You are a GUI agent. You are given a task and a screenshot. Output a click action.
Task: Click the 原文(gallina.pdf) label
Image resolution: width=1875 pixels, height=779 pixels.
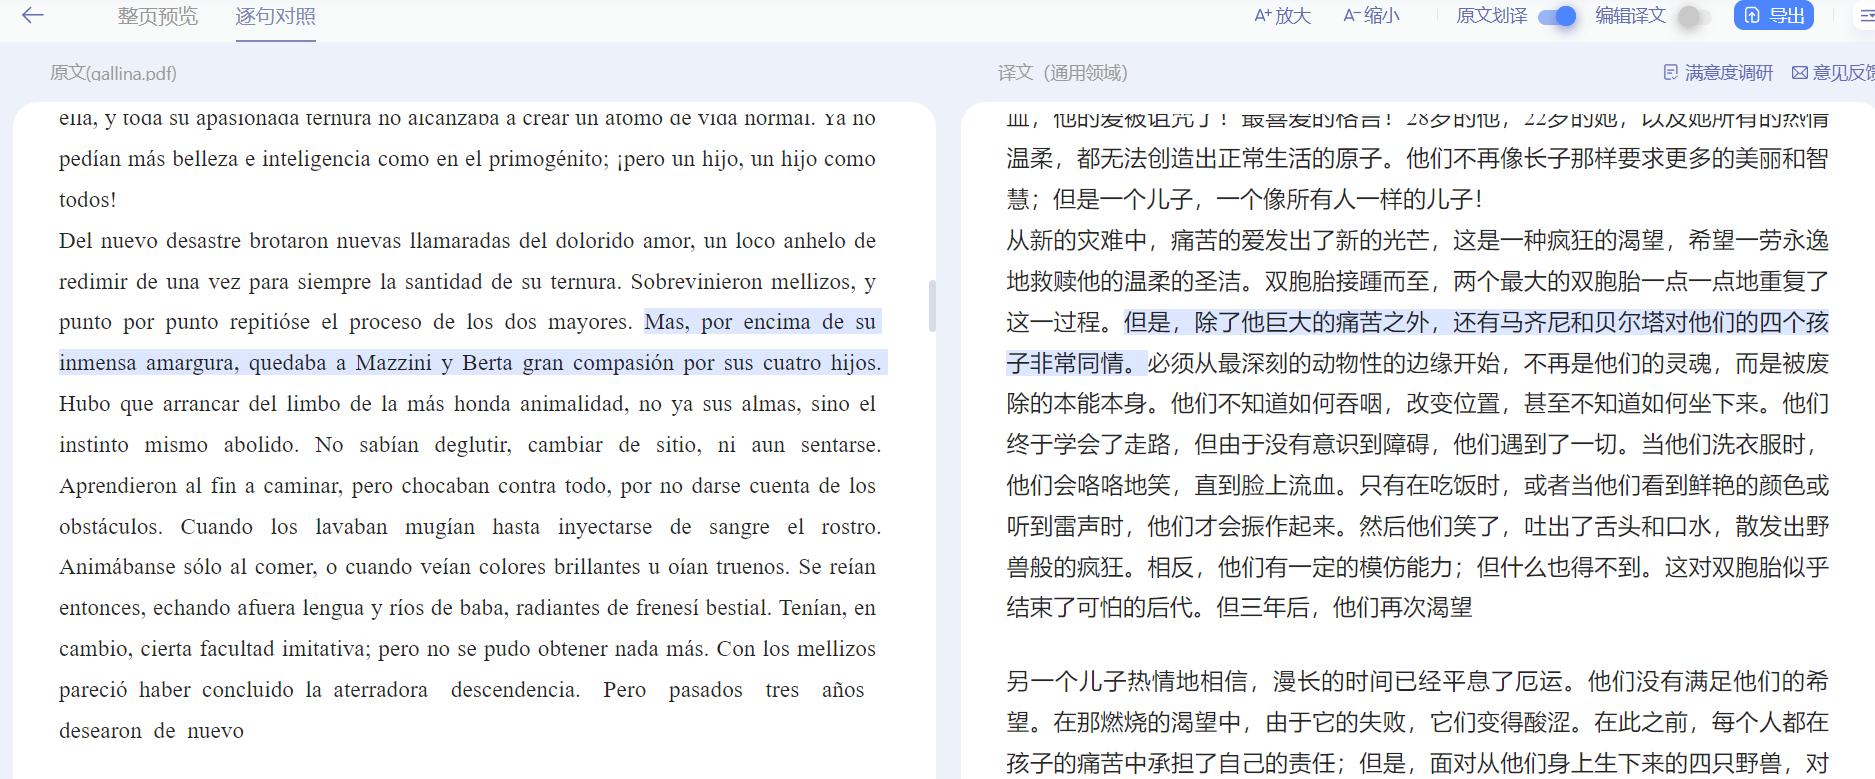point(113,73)
